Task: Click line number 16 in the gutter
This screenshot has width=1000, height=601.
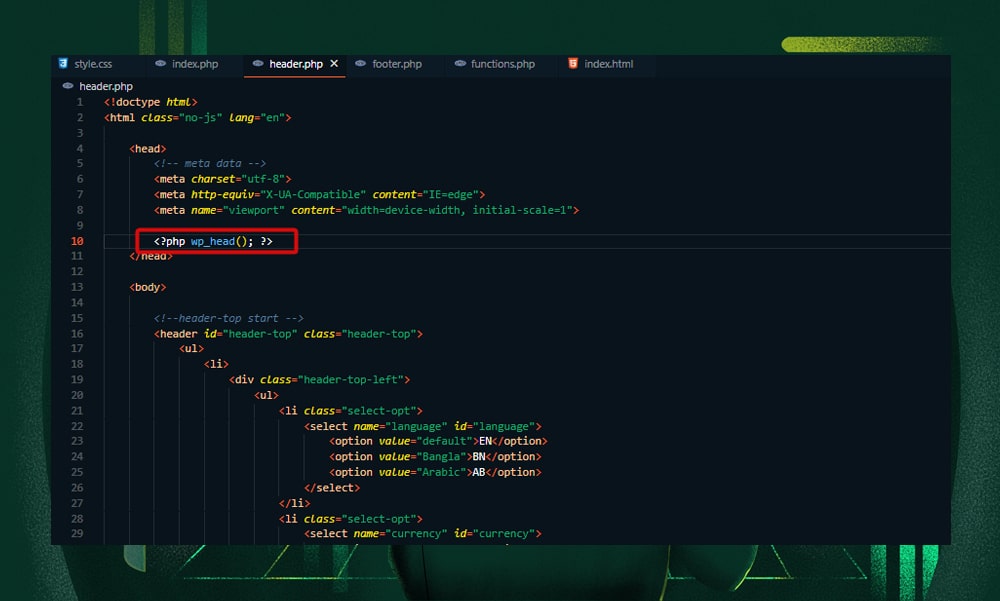Action: point(78,334)
